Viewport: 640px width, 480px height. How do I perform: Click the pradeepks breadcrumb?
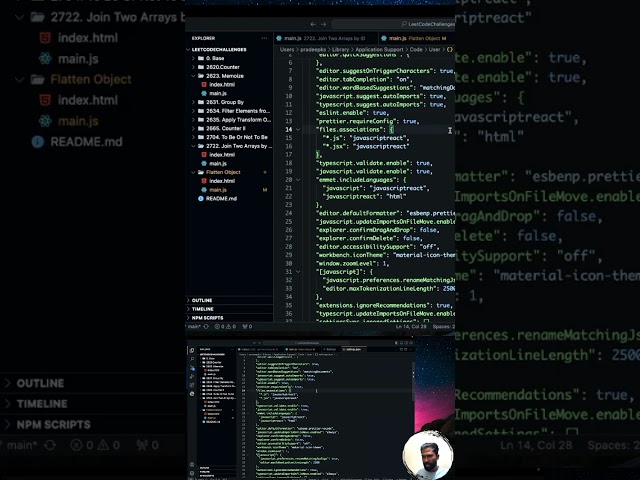(x=313, y=49)
